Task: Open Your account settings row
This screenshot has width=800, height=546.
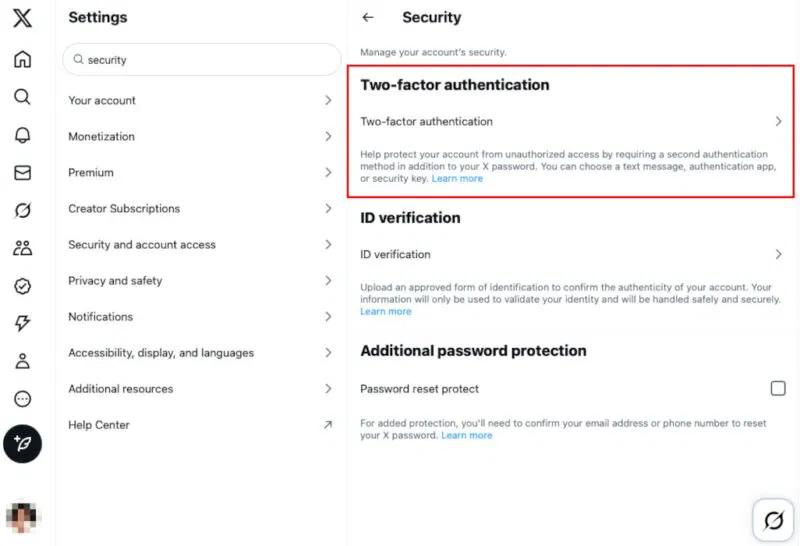Action: point(201,101)
